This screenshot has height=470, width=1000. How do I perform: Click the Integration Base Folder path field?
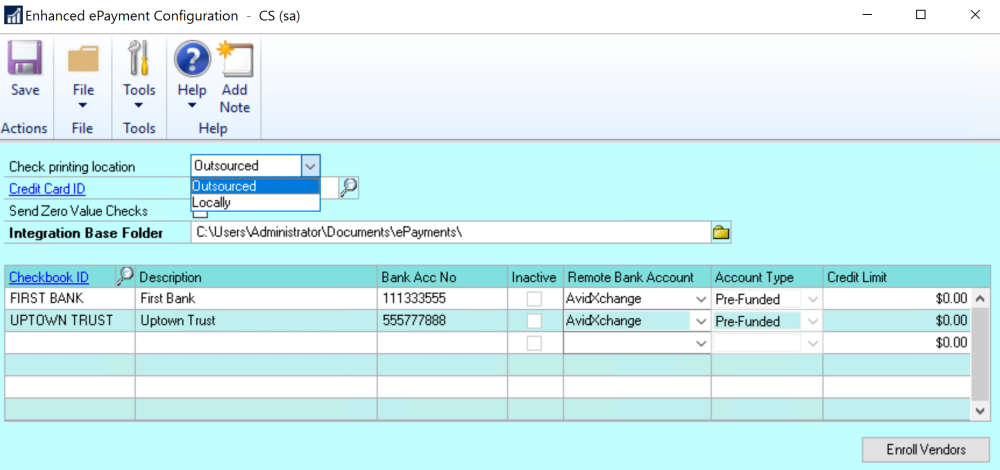tap(451, 233)
